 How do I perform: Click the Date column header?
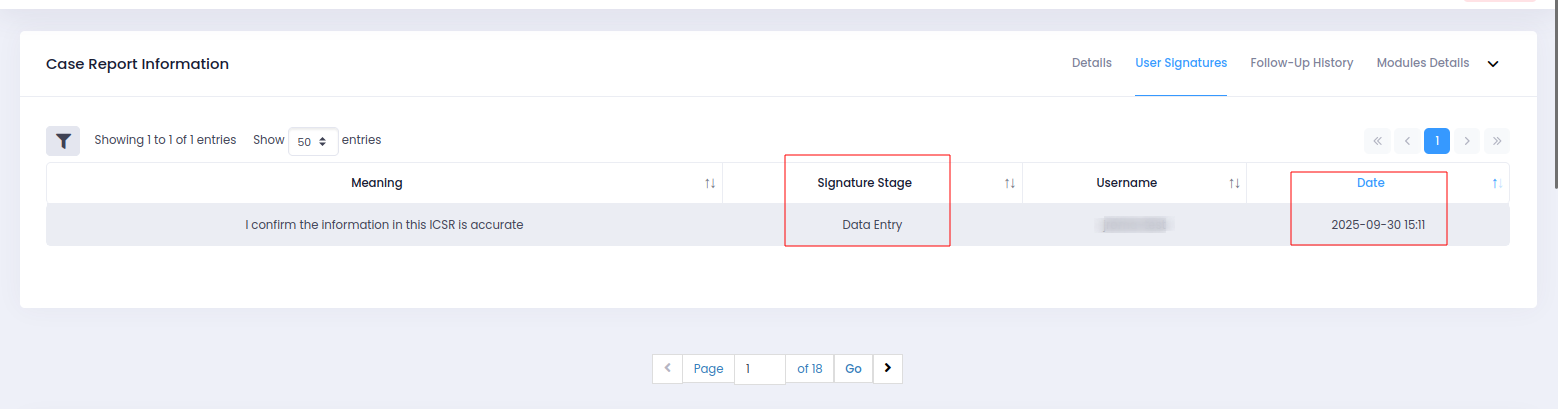pyautogui.click(x=1370, y=183)
